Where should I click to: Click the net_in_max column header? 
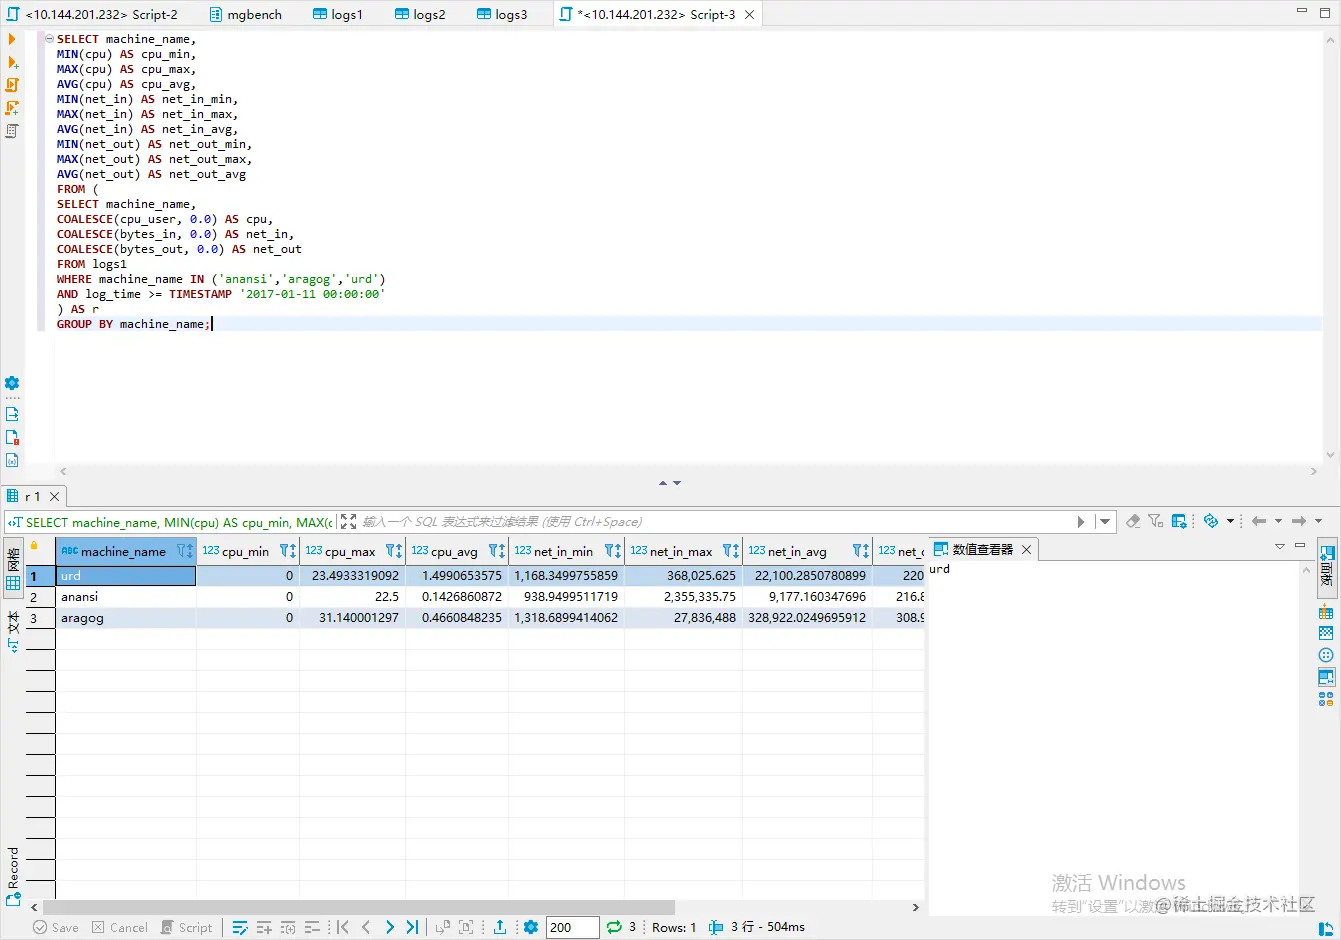[681, 551]
